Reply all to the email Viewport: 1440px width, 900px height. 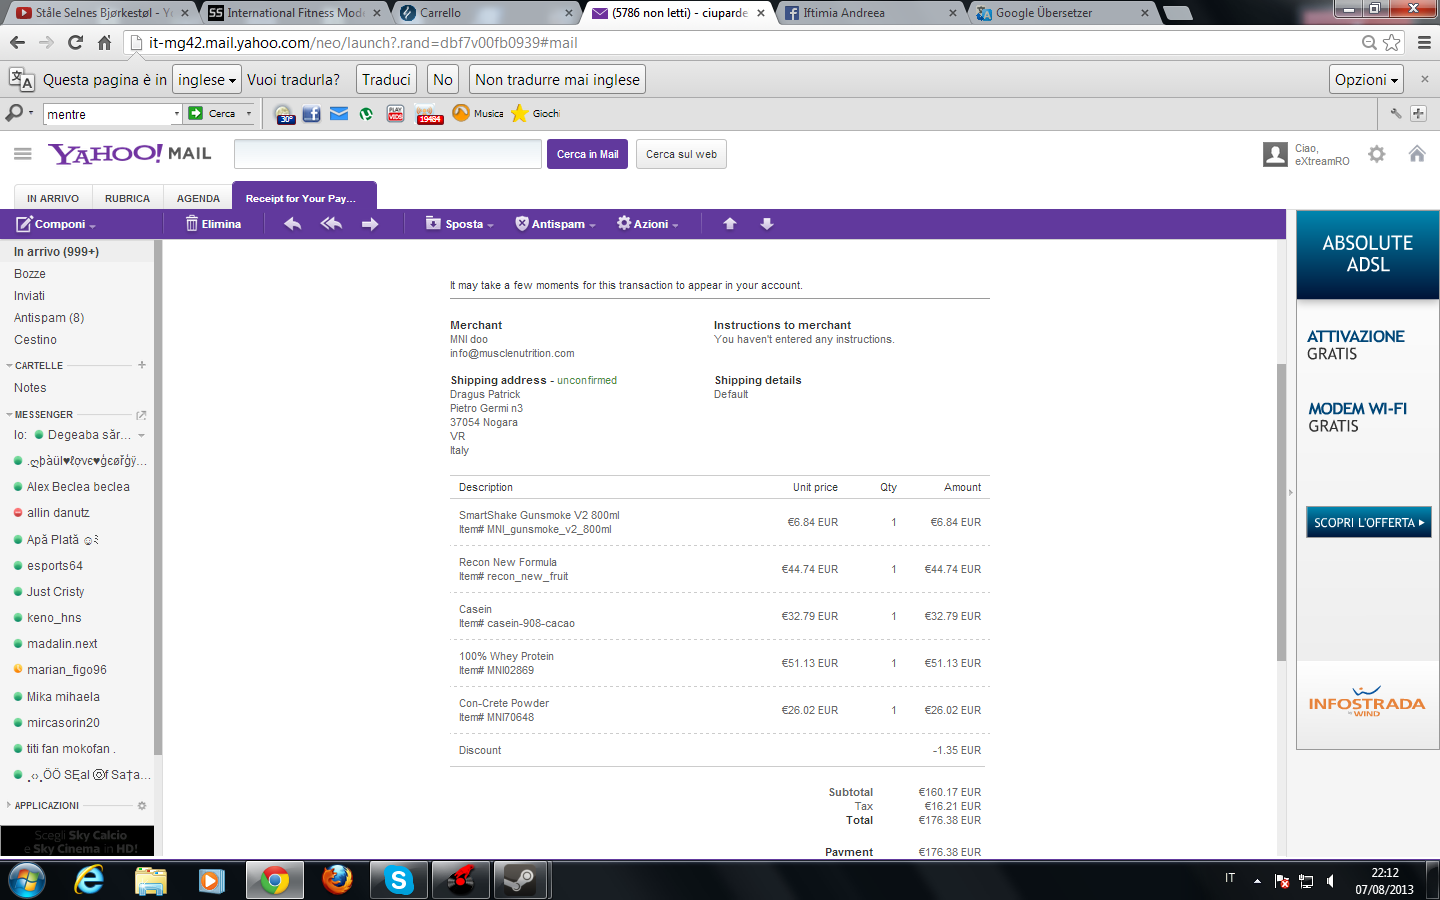pyautogui.click(x=331, y=224)
